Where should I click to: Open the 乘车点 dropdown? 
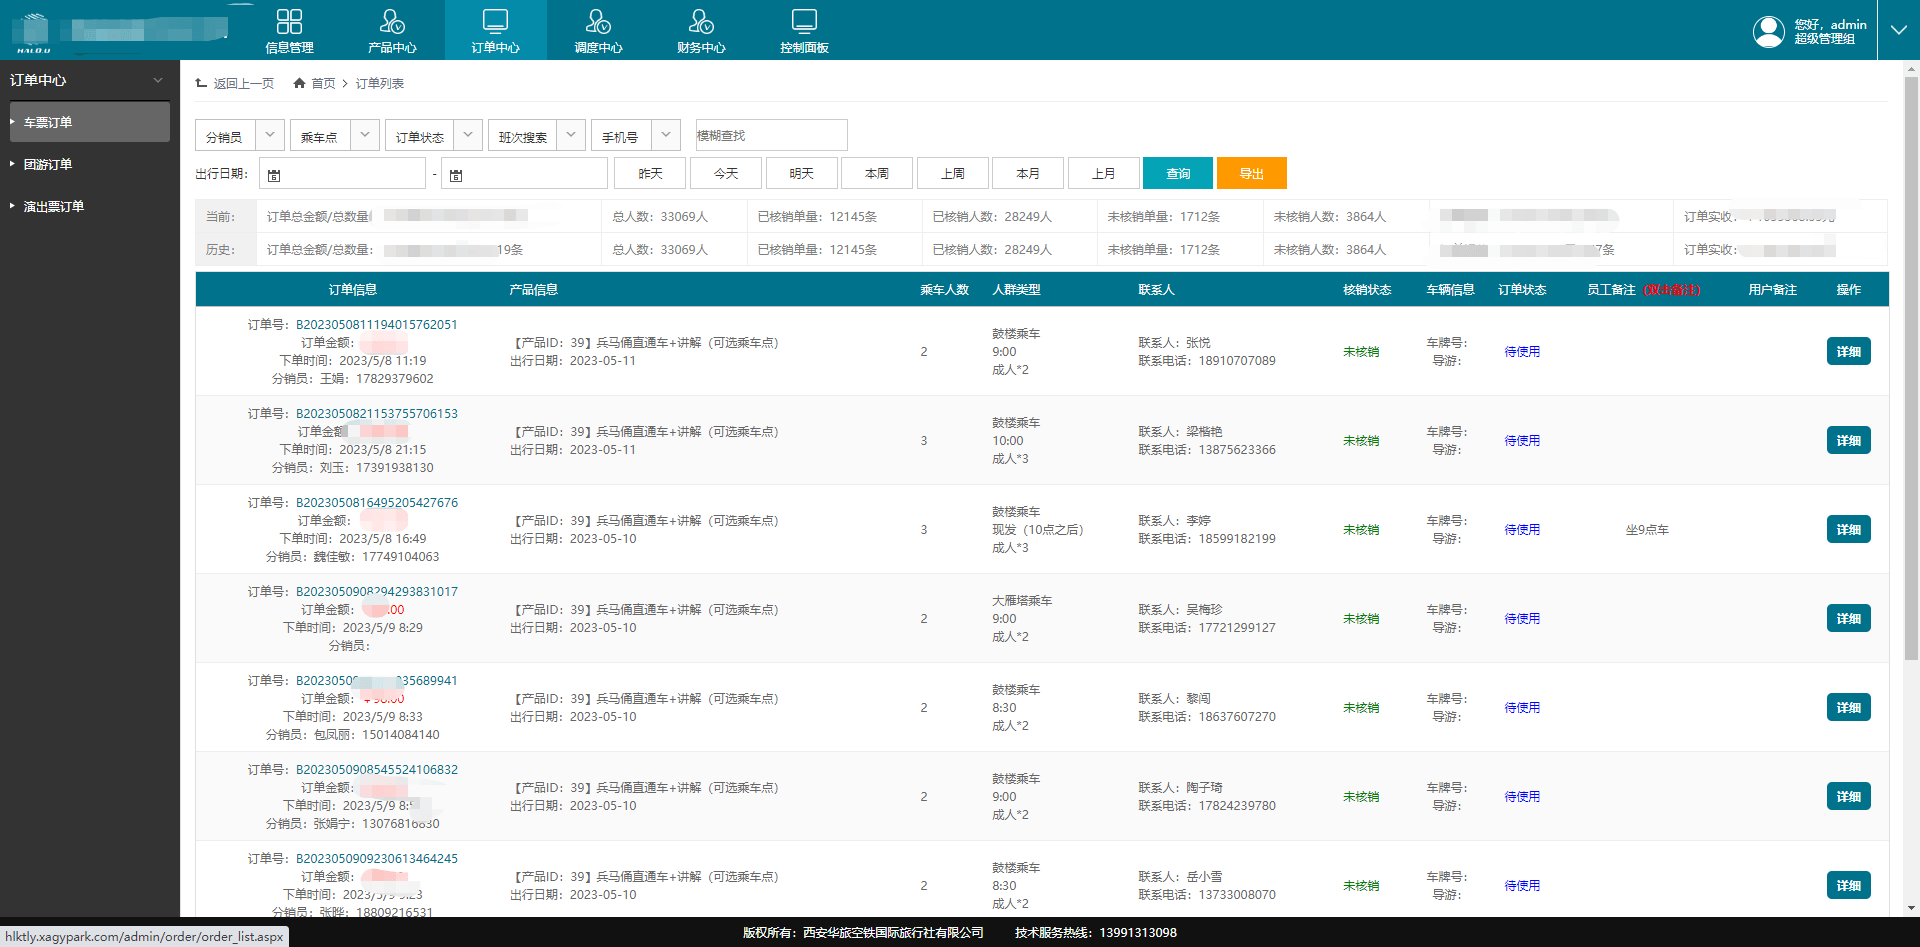point(335,135)
